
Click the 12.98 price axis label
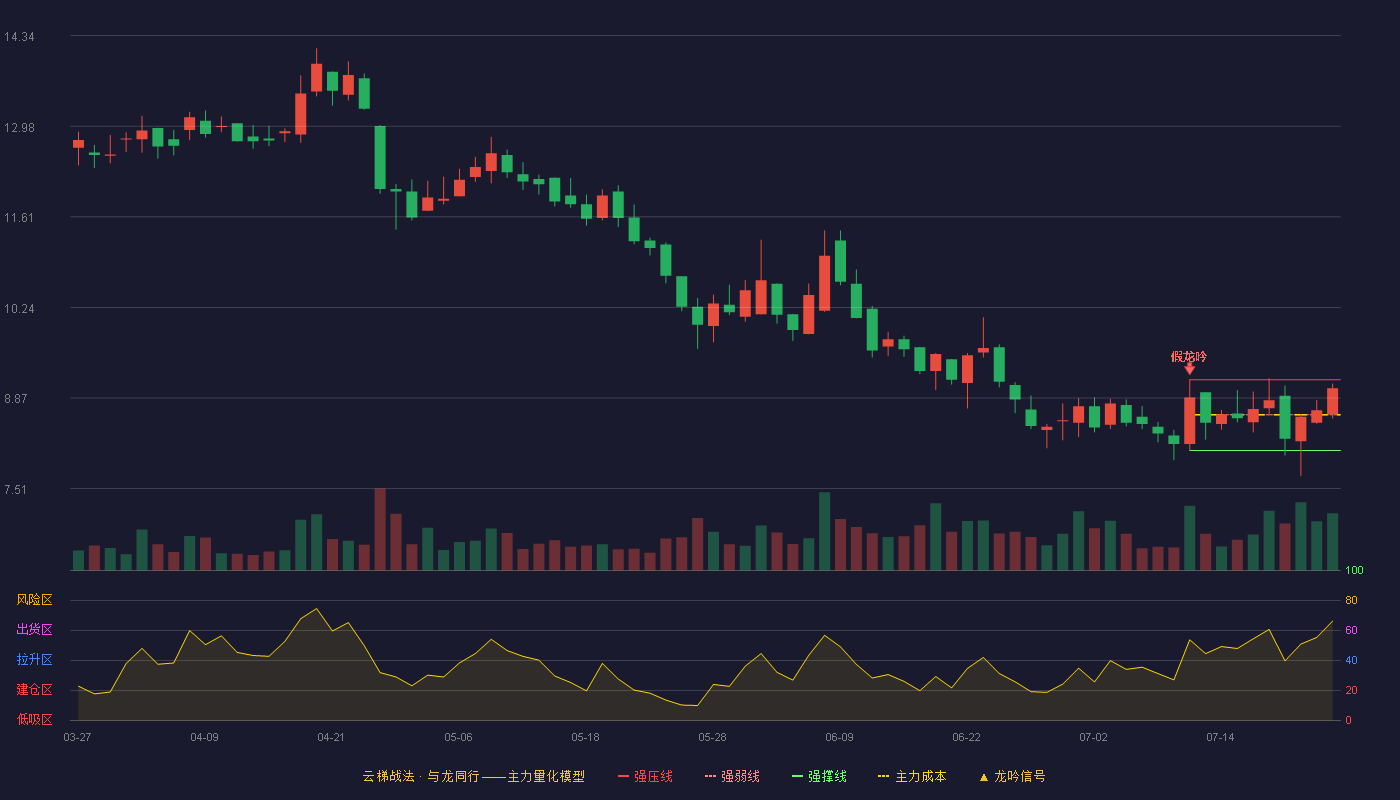coord(19,127)
